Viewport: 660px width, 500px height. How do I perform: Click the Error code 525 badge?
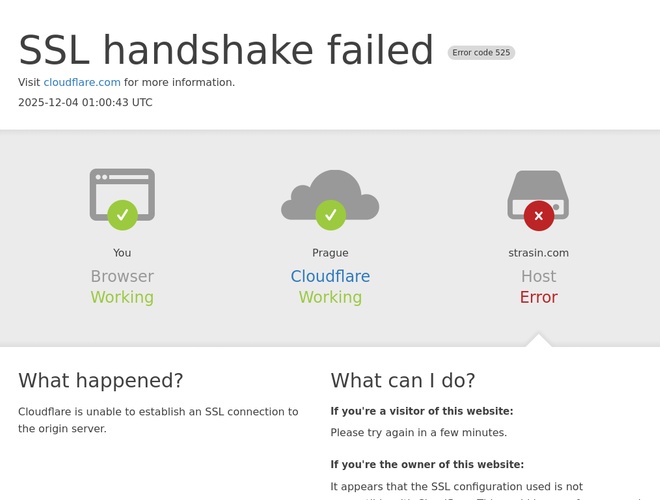[x=481, y=52]
